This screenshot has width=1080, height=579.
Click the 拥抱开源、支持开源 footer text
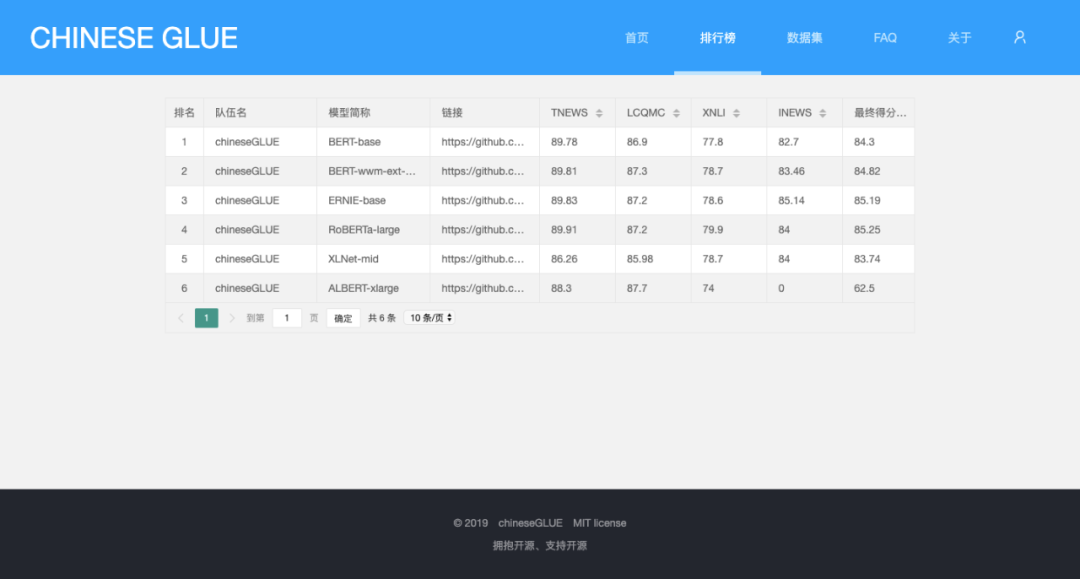tap(540, 545)
